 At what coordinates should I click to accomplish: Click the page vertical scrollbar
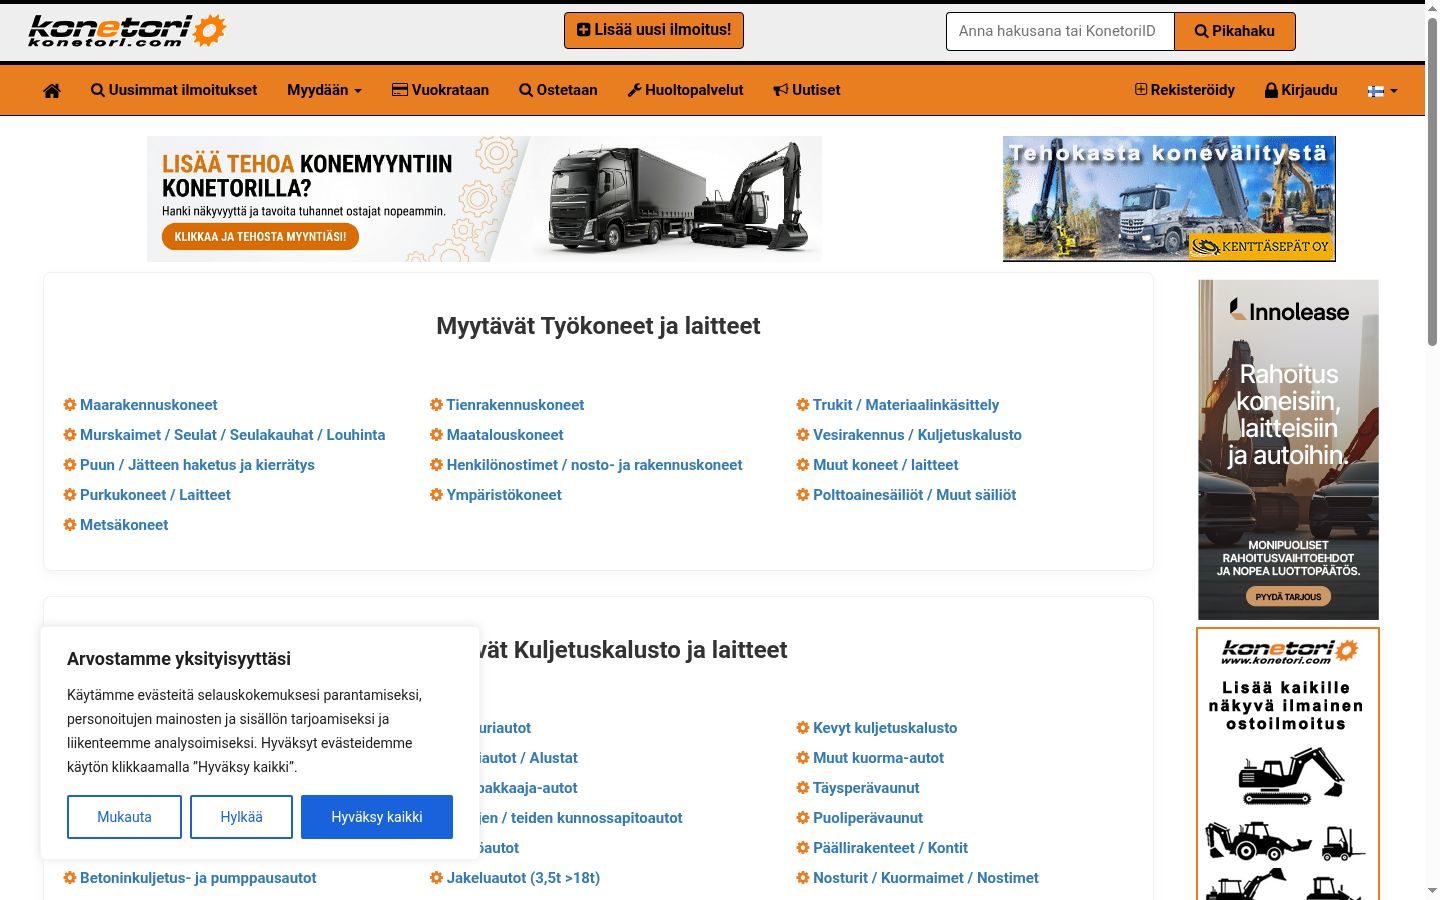1432,180
